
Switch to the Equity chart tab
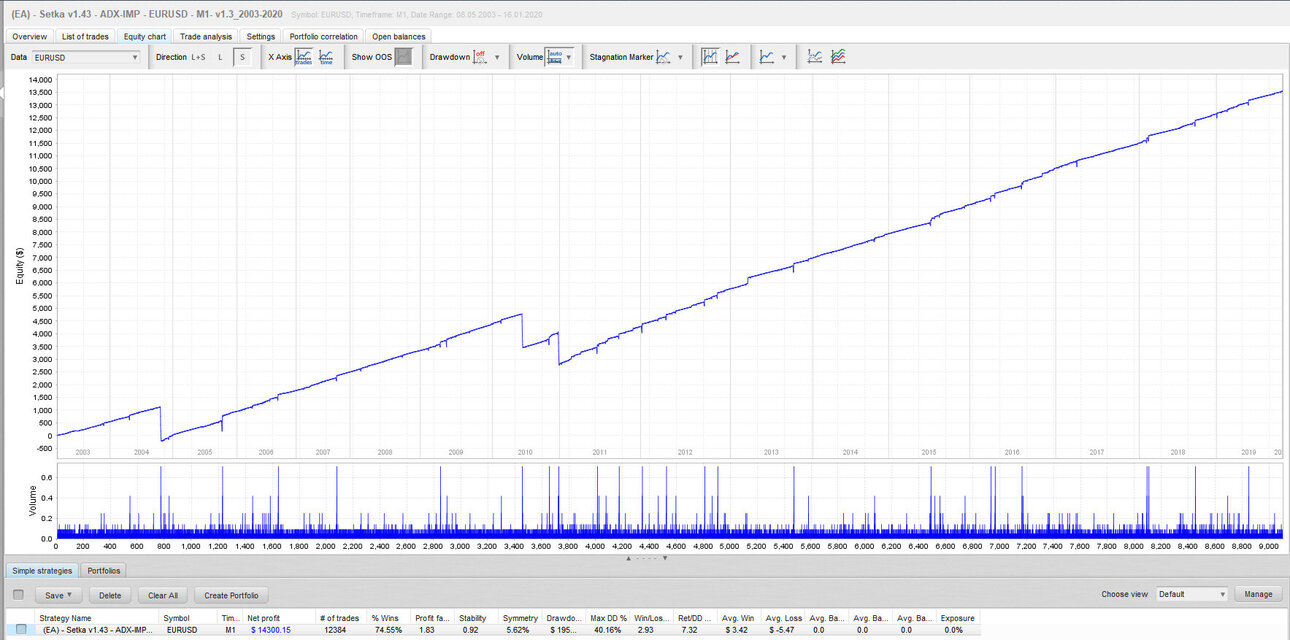coord(145,36)
